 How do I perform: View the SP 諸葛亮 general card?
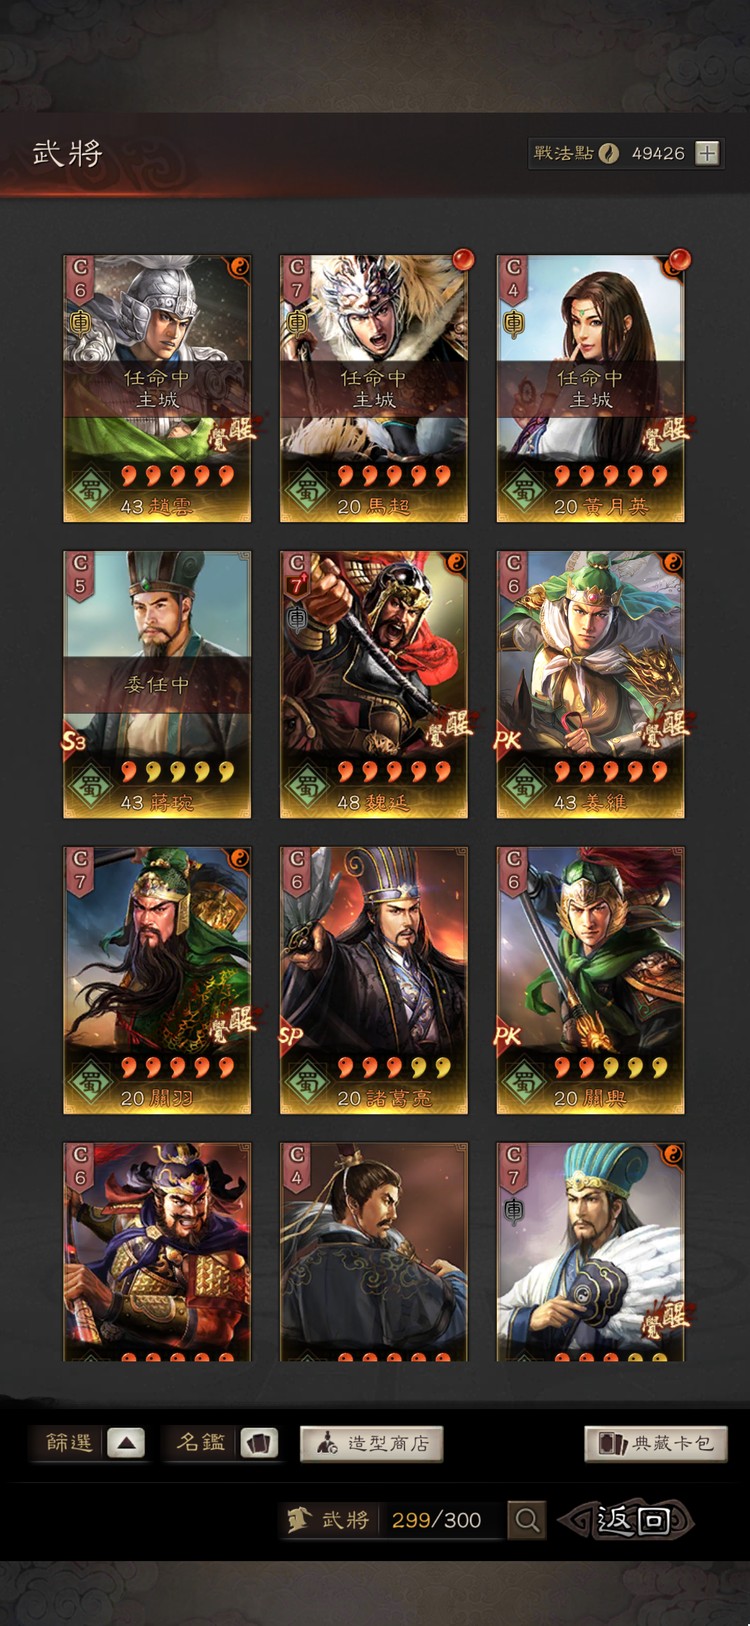373,980
